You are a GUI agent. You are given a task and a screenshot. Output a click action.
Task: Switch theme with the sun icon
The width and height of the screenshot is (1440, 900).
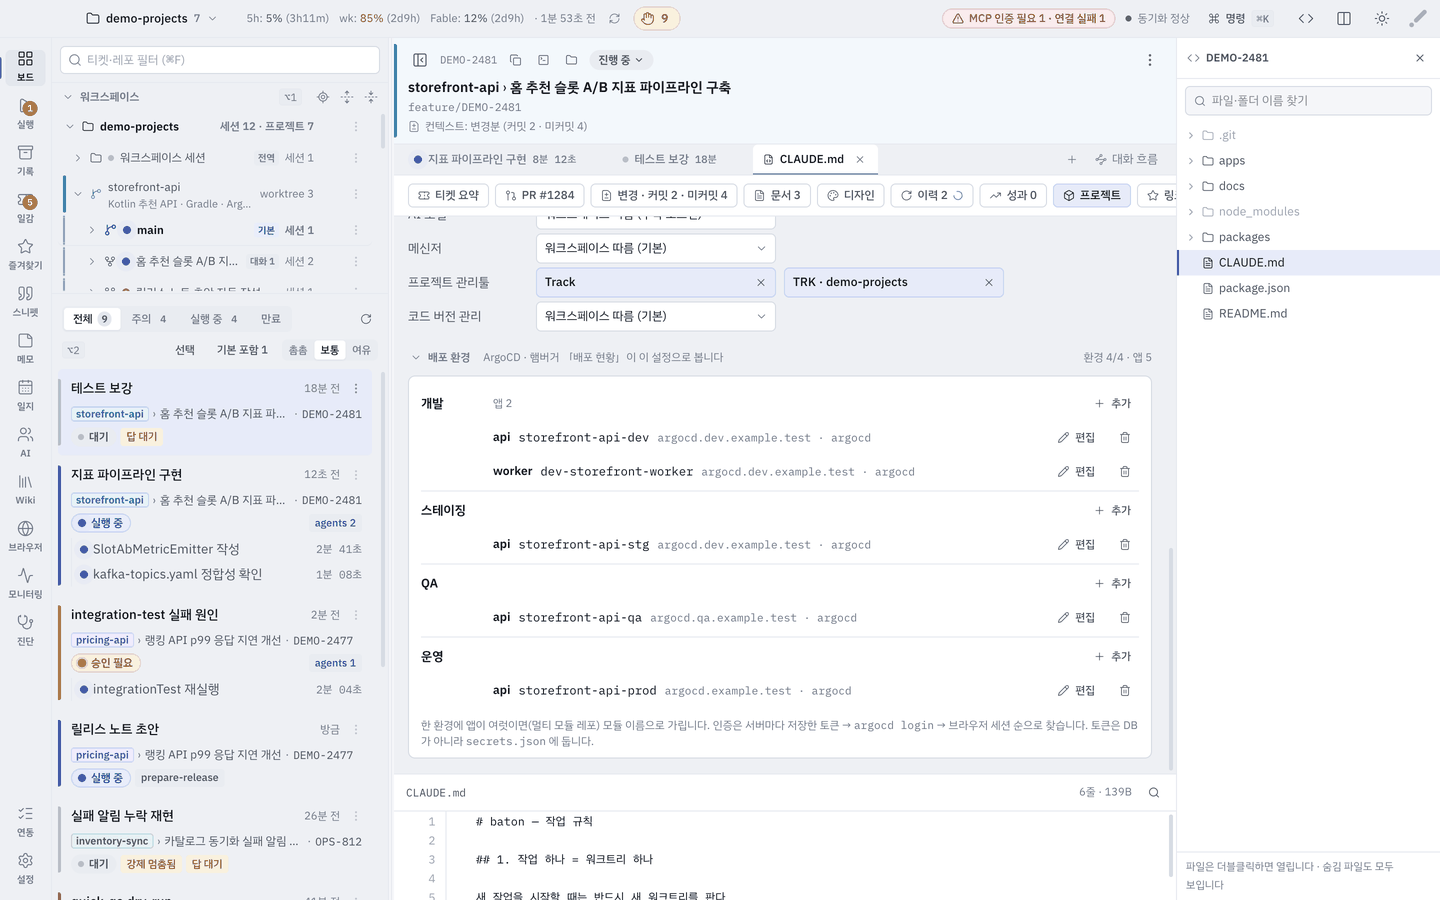point(1382,18)
